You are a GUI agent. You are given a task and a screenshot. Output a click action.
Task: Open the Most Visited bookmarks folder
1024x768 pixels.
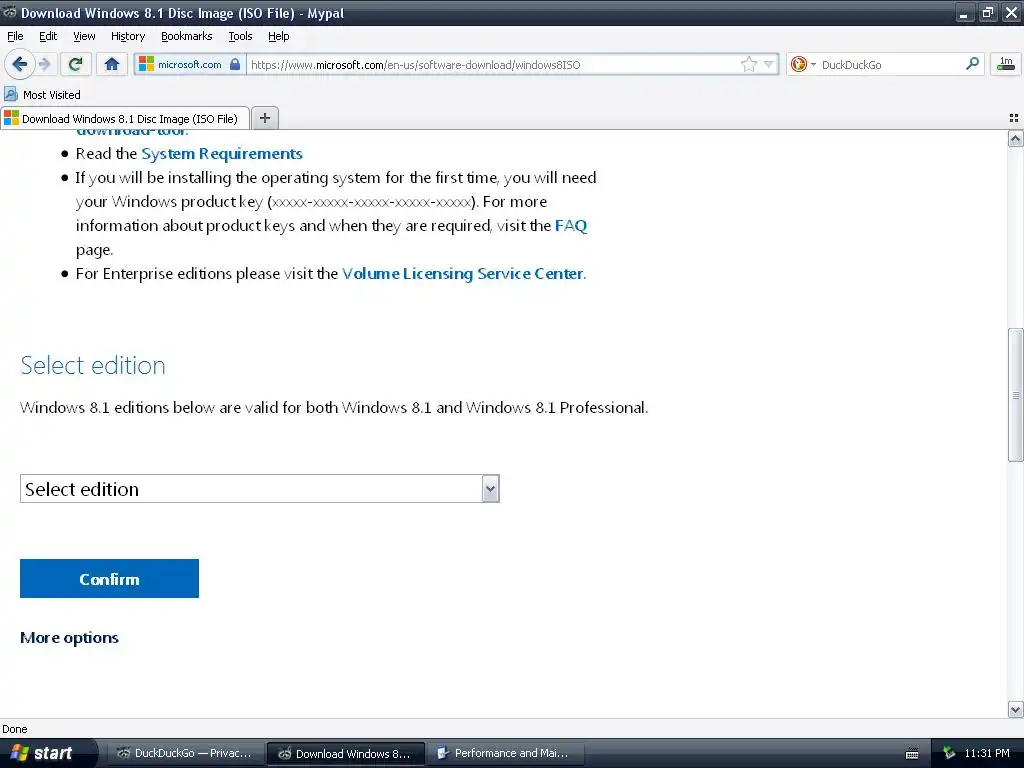42,95
